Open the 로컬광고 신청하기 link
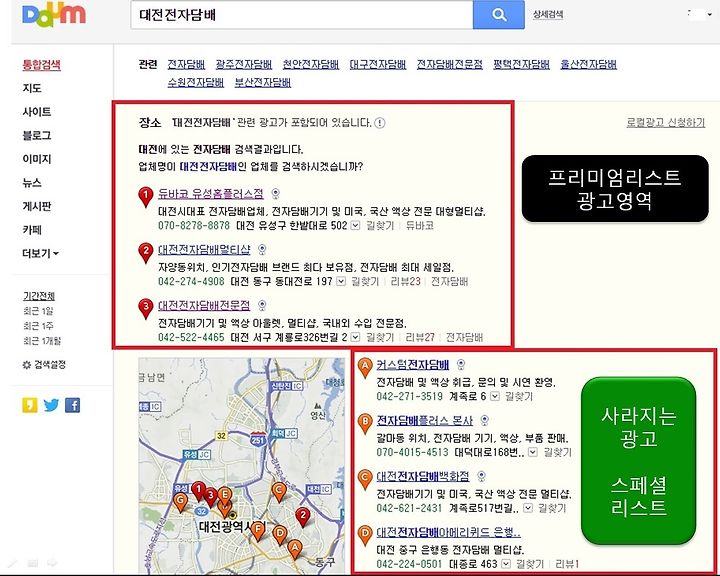This screenshot has height=576, width=720. pos(666,123)
